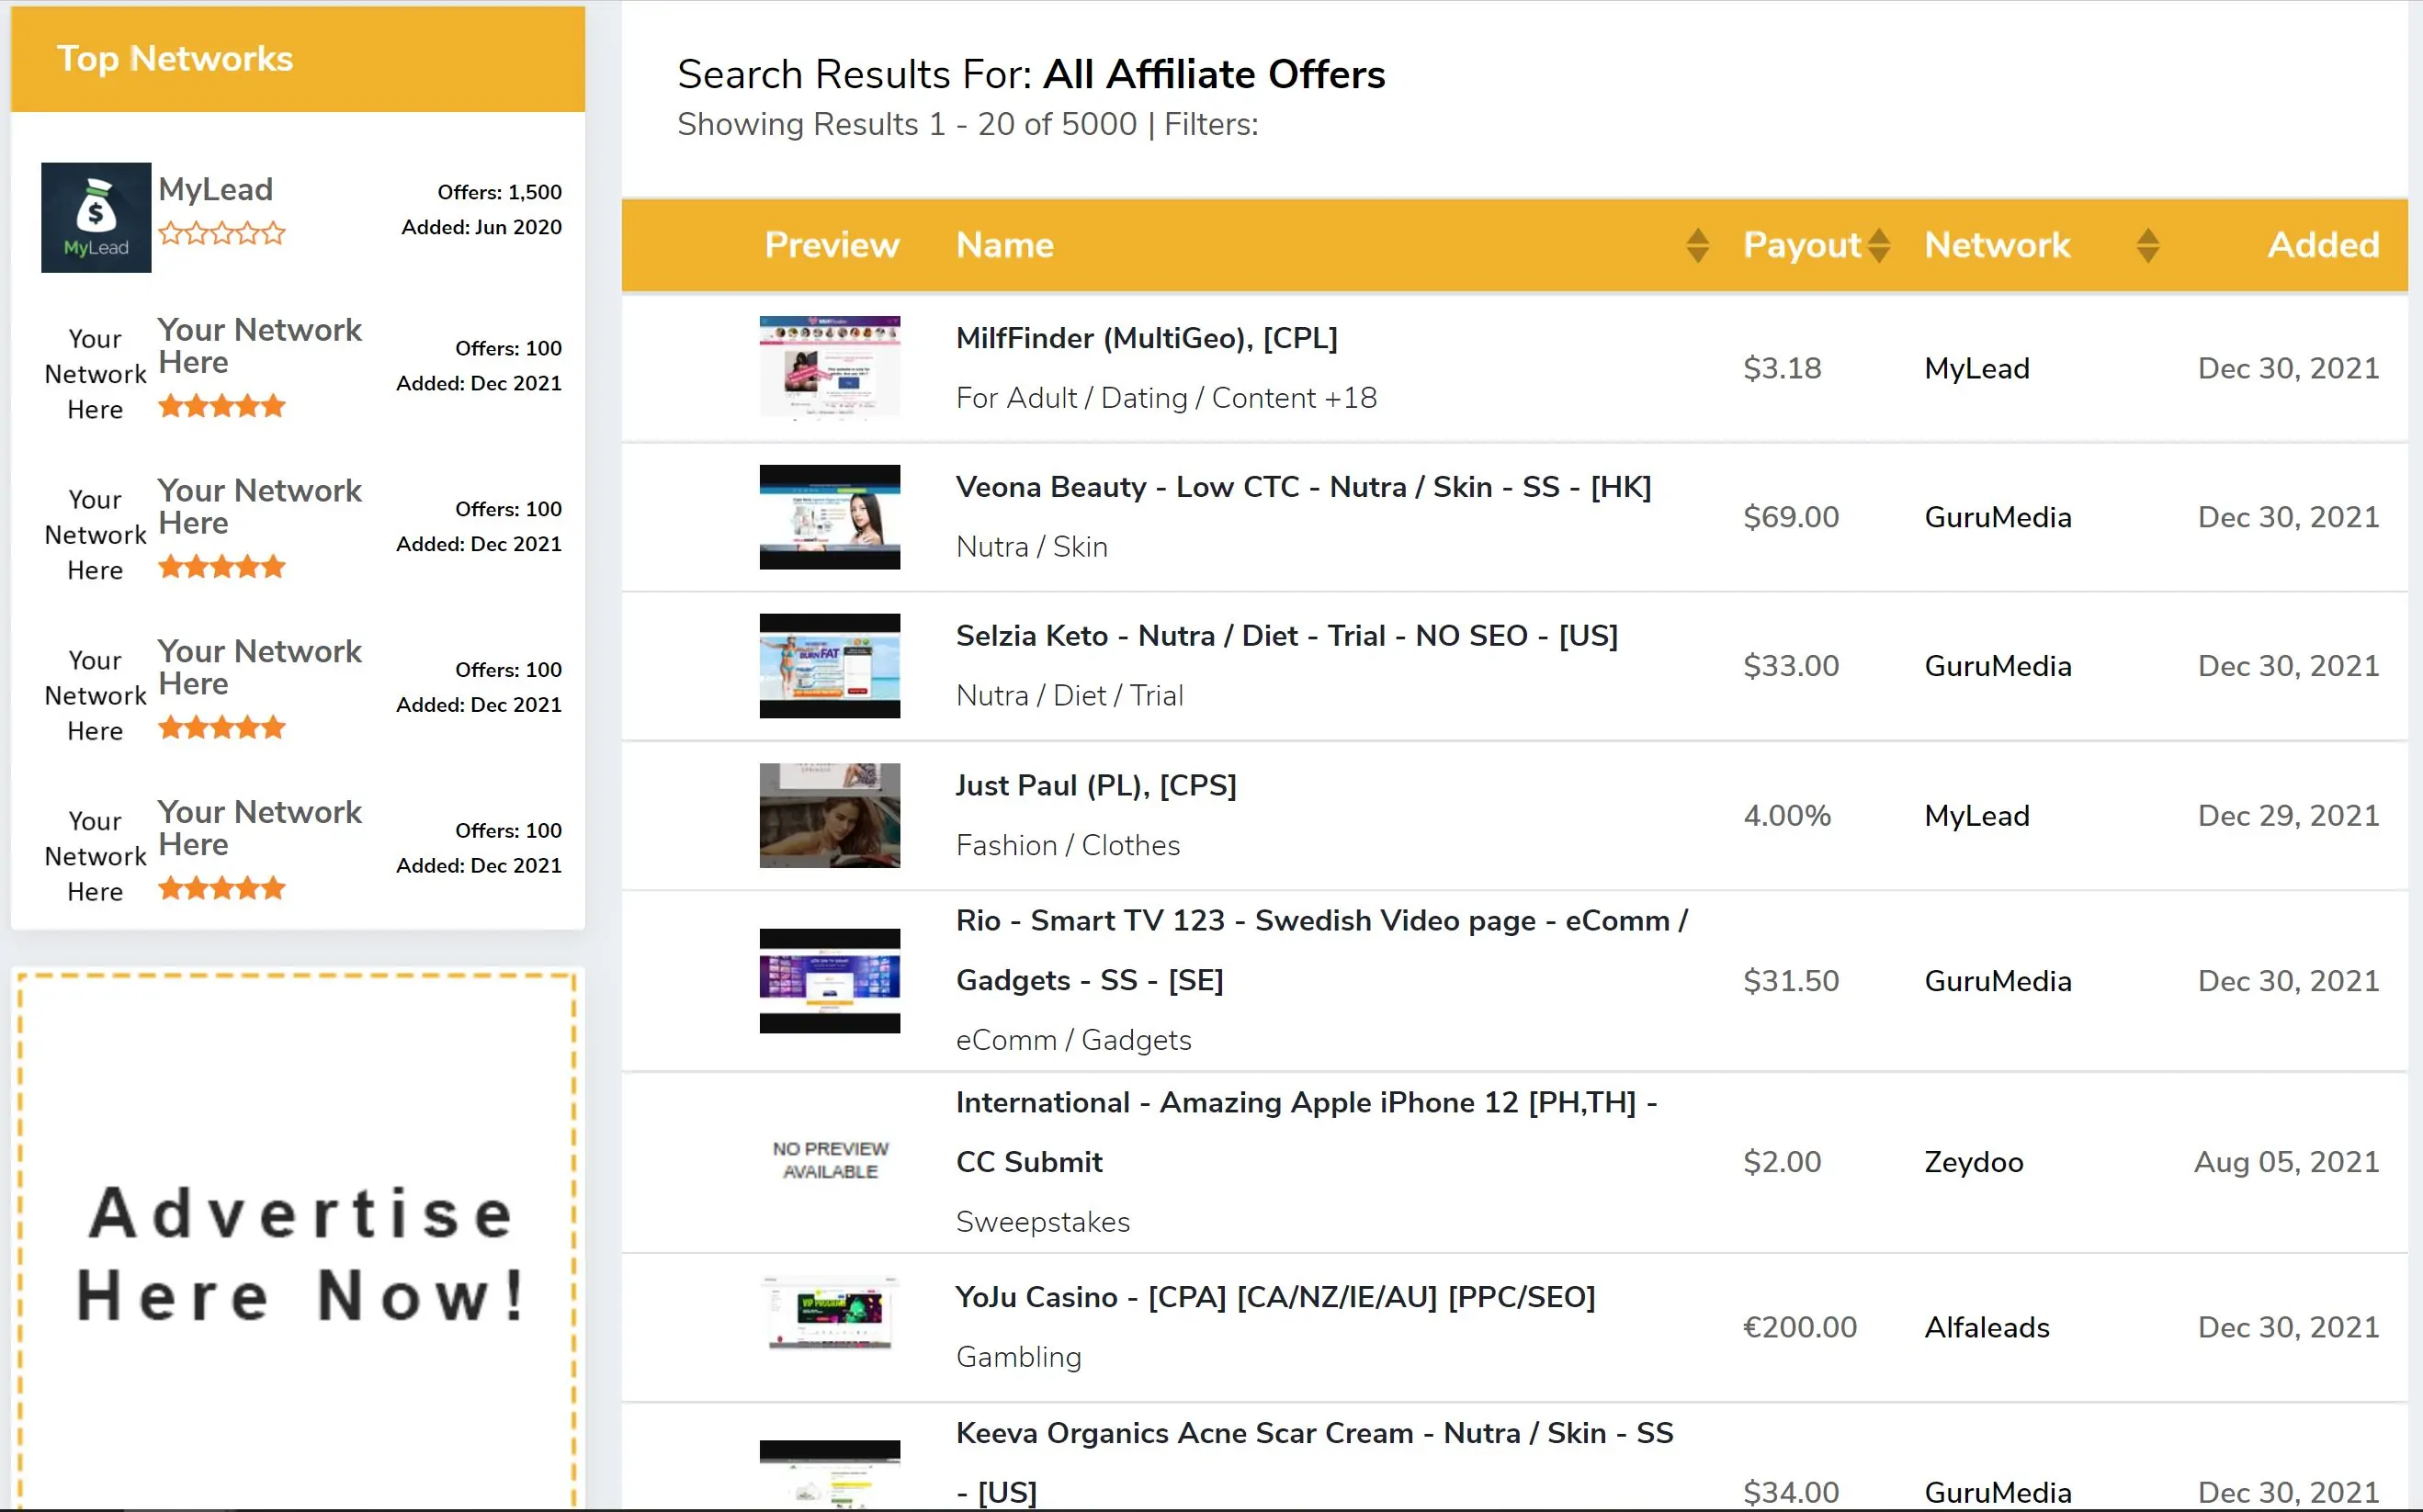
Task: Open Just Paul preview thumbnail
Action: pos(829,815)
